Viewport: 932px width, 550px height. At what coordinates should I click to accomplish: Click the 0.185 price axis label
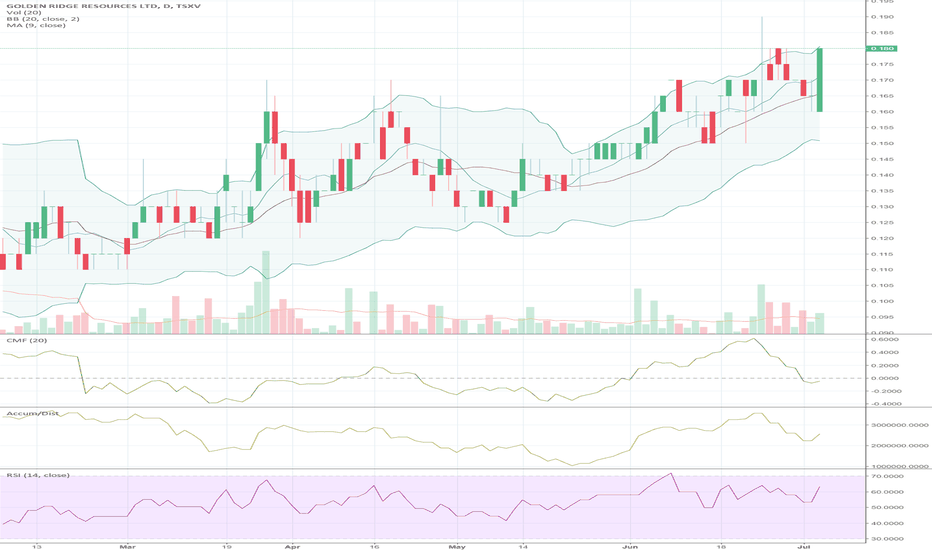pyautogui.click(x=882, y=33)
